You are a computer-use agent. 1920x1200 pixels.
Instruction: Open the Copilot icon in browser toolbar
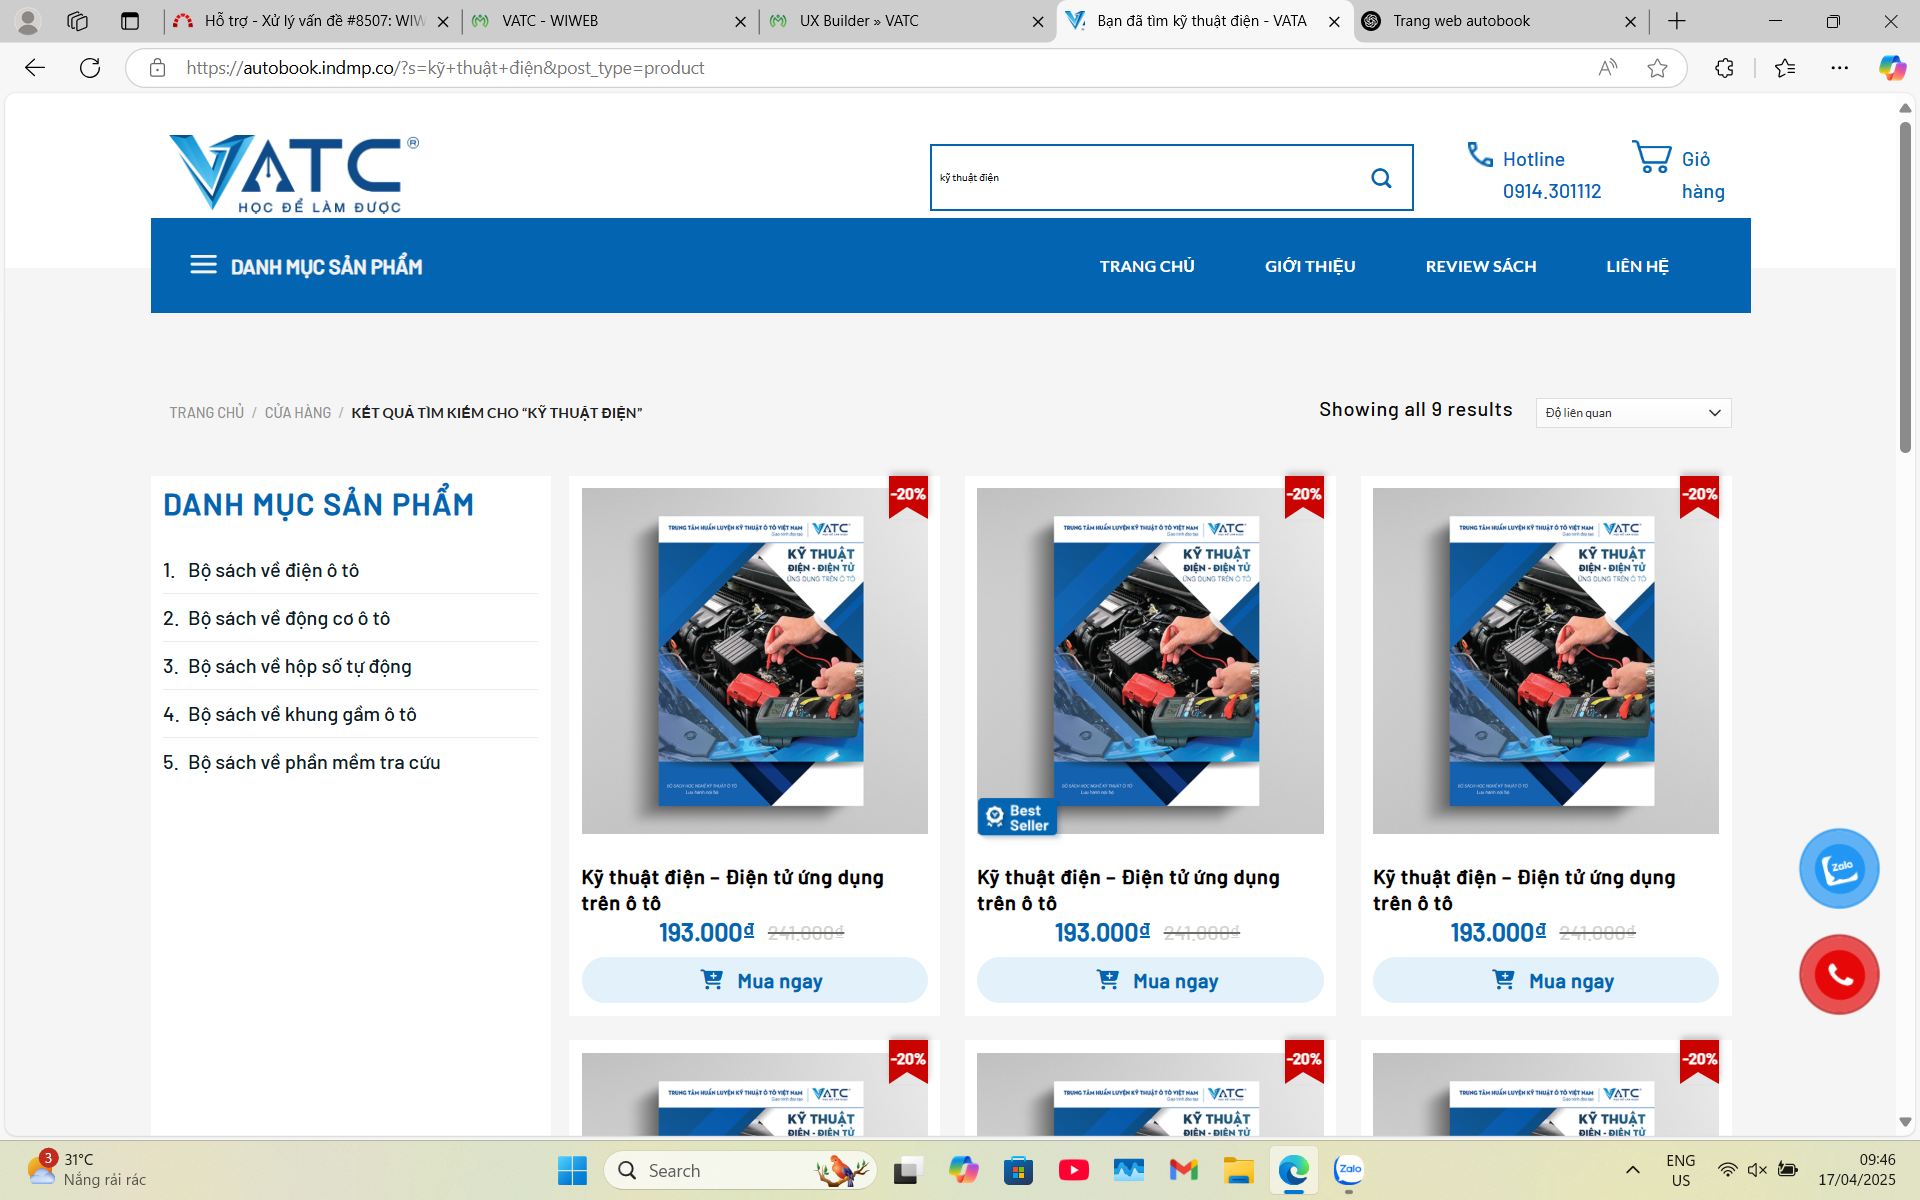point(1892,68)
